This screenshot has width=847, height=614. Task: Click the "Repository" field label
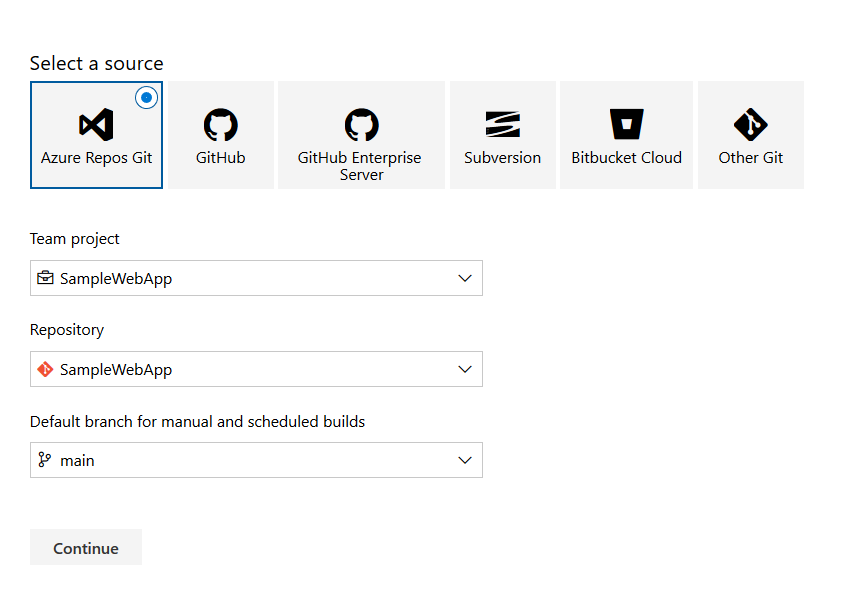(x=67, y=330)
